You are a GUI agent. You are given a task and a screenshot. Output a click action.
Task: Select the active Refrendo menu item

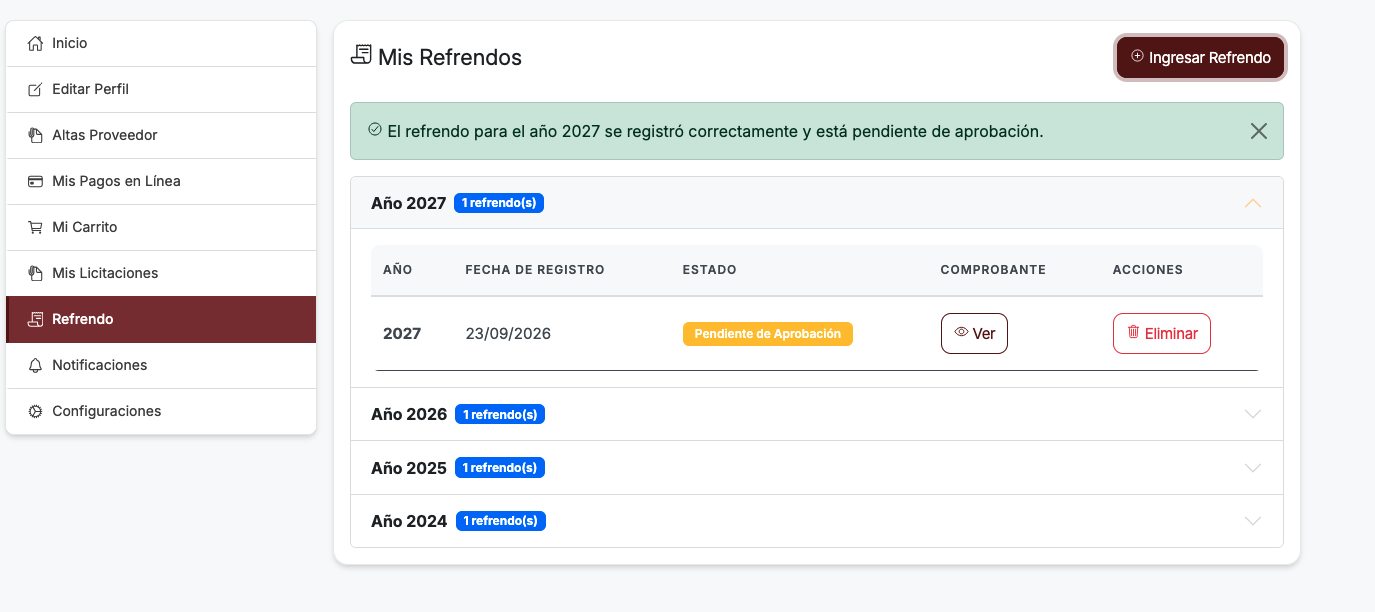[x=161, y=319]
